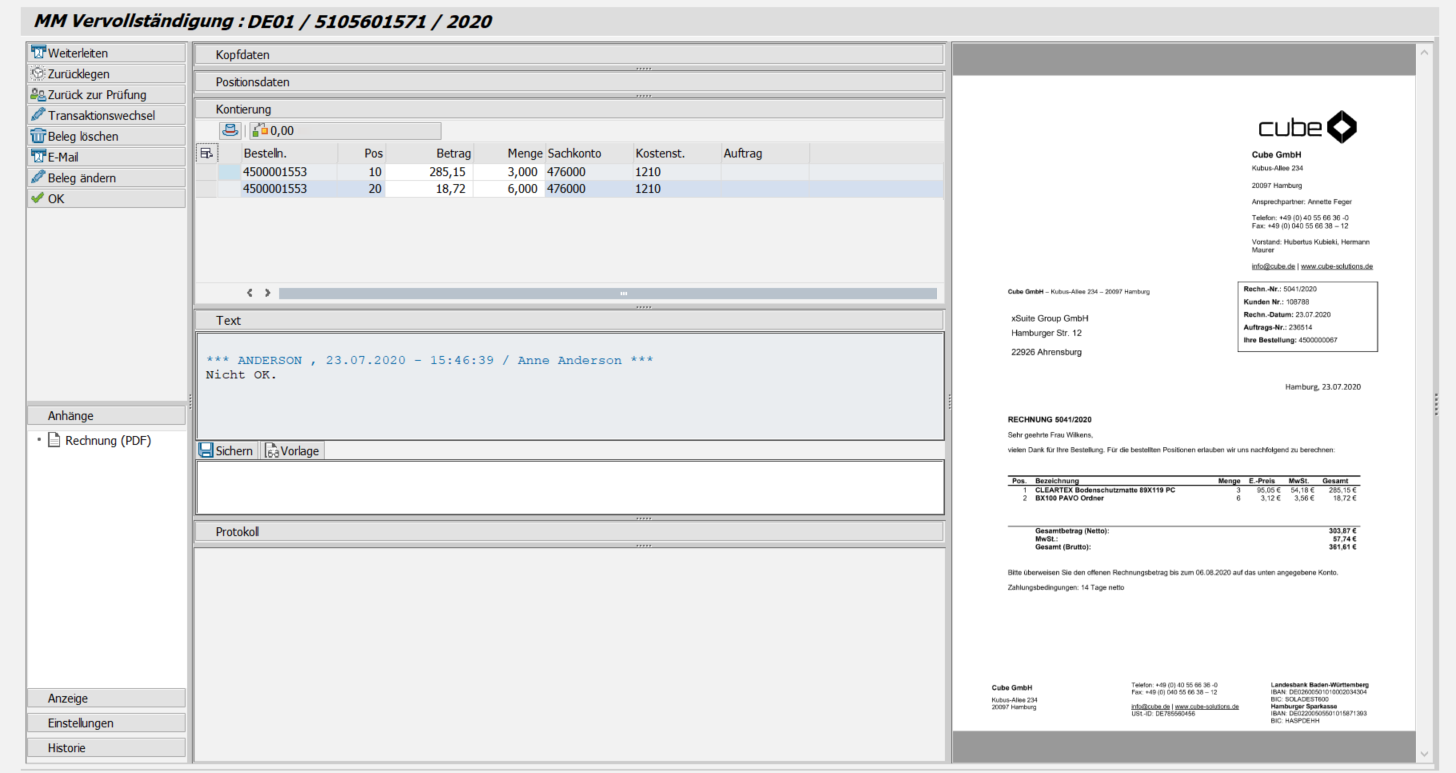The image size is (1456, 773).
Task: Open the Vorlage dialog
Action: pos(292,450)
